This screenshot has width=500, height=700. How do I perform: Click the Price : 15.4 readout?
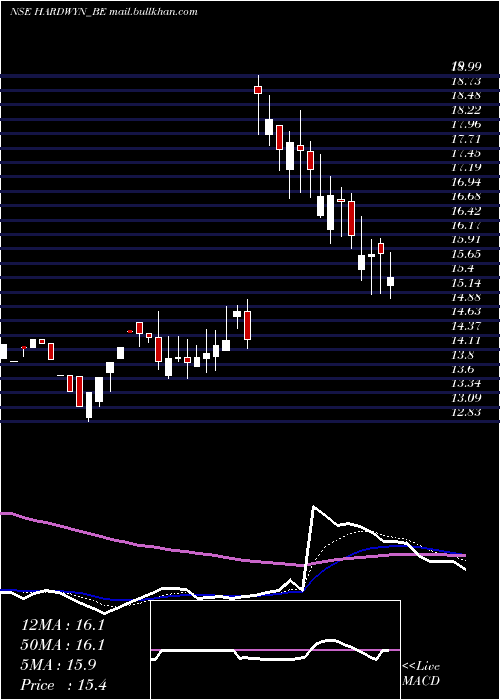tap(64, 685)
